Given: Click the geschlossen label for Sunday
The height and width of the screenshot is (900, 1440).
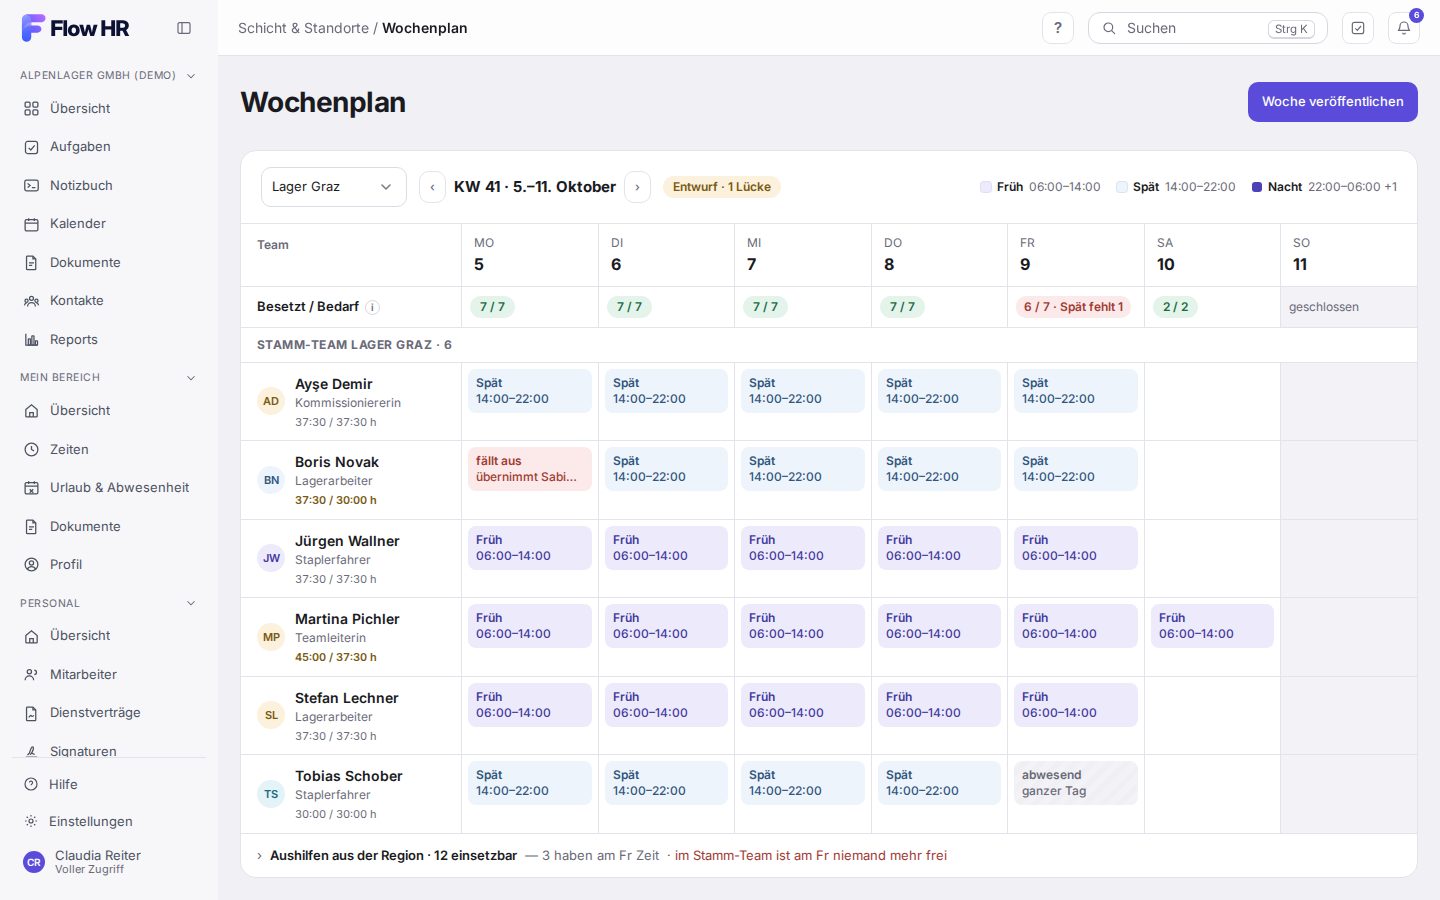Looking at the screenshot, I should coord(1324,307).
